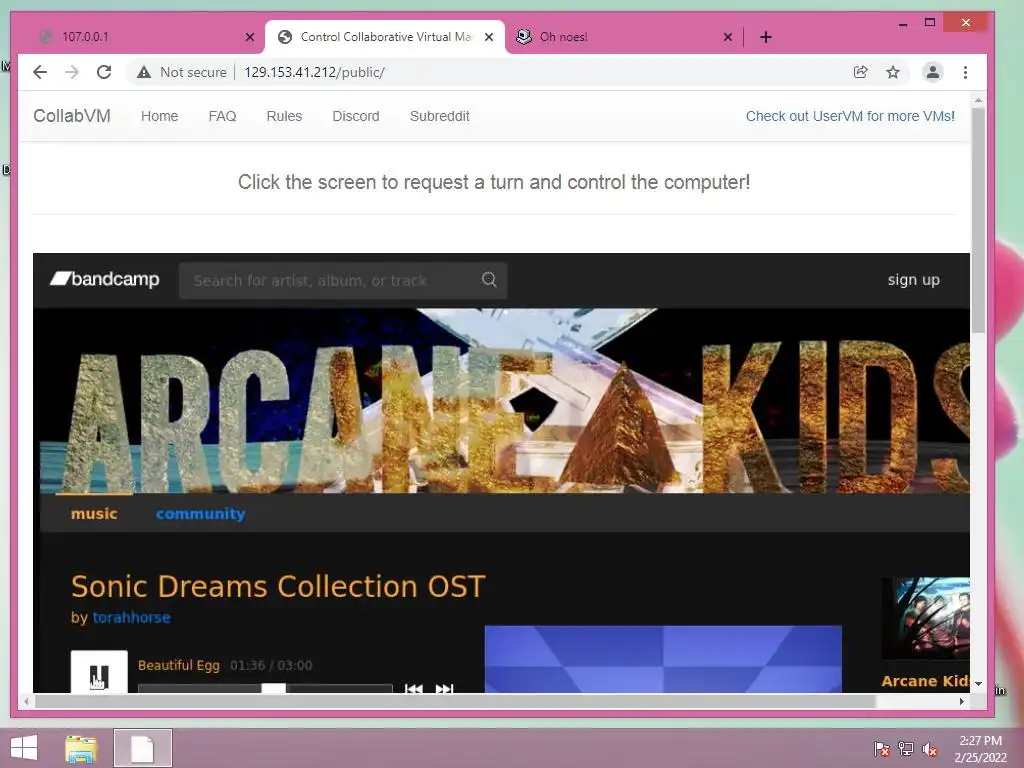Viewport: 1024px width, 768px height.
Task: Open the Arcane Kids band photo
Action: tap(926, 618)
